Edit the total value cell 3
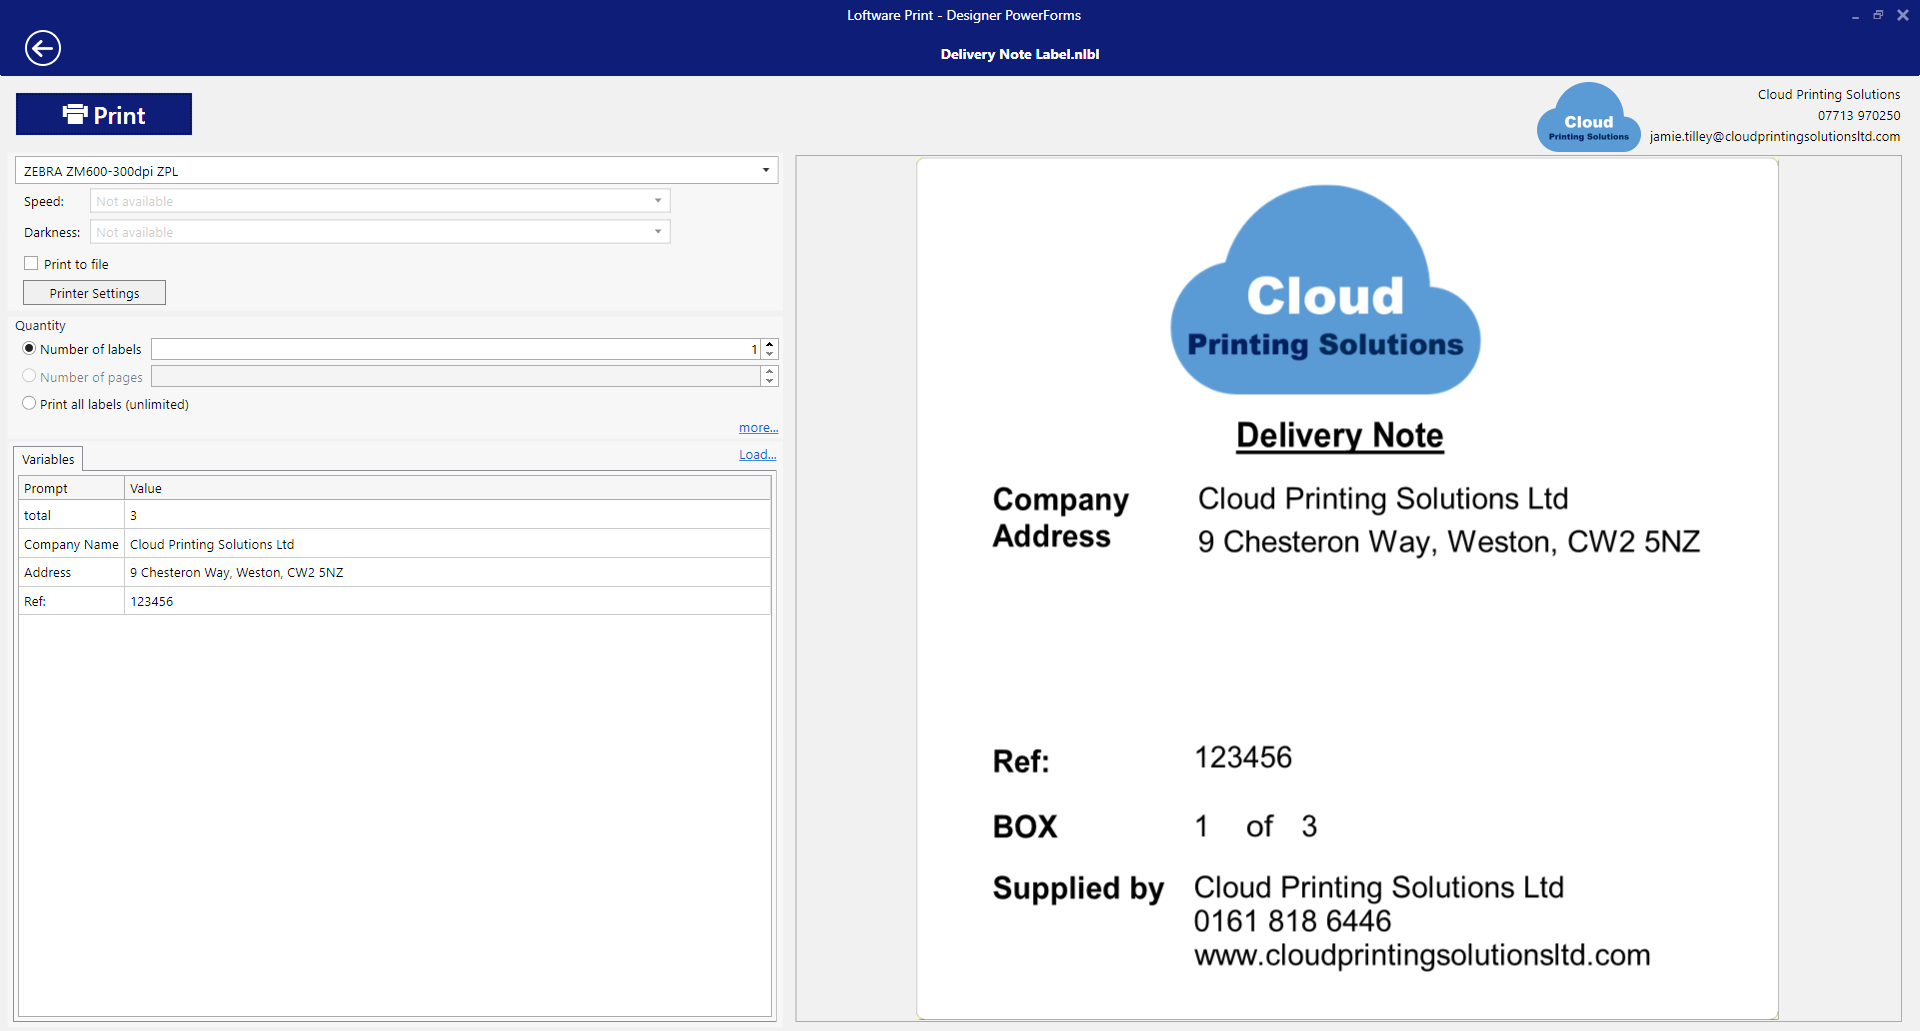The image size is (1920, 1031). pos(447,515)
